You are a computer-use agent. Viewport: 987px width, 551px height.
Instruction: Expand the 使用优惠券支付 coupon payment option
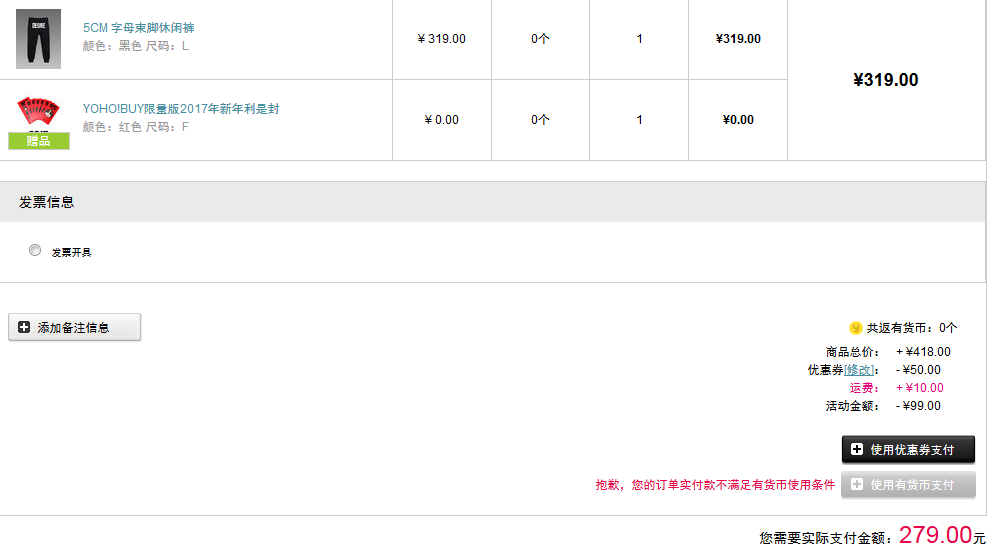coord(908,450)
